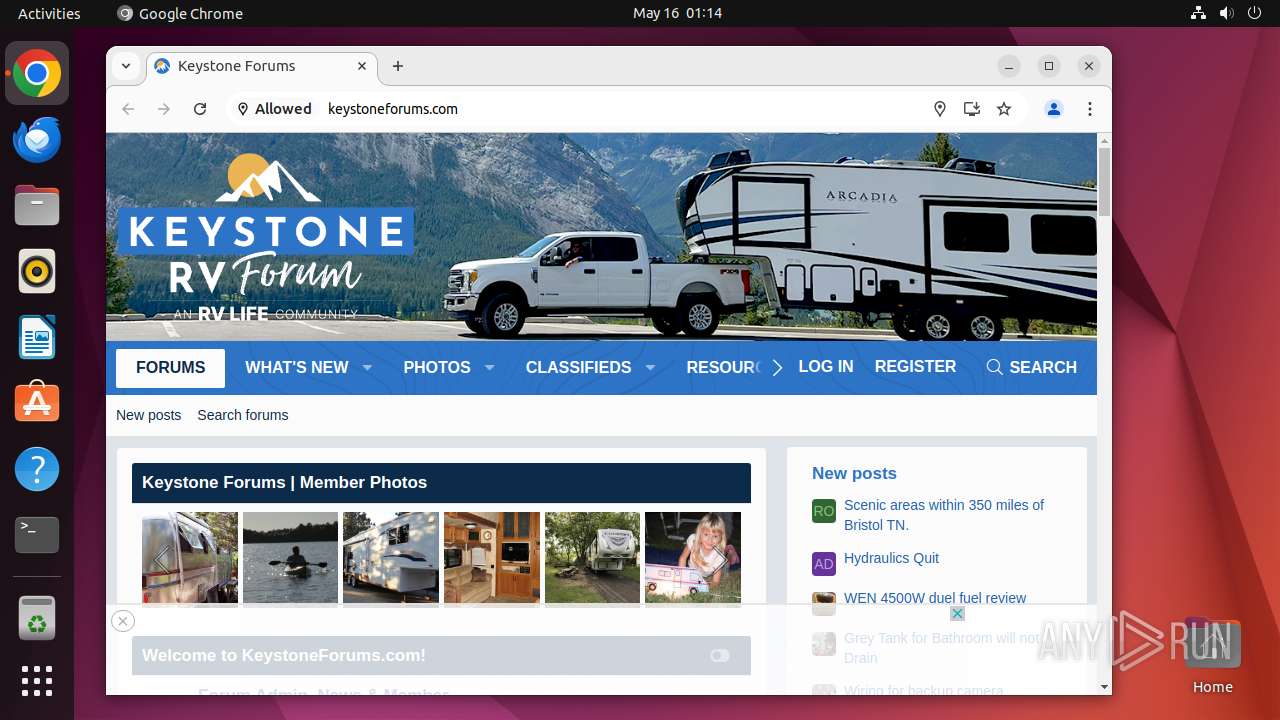Viewport: 1280px width, 720px height.
Task: Close the bottom ad banner with X
Action: [123, 621]
